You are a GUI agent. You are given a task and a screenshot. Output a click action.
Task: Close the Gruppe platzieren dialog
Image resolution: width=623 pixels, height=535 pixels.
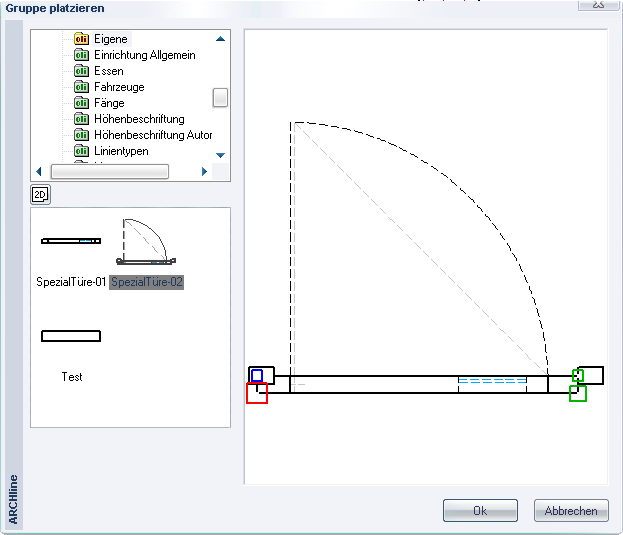point(598,5)
